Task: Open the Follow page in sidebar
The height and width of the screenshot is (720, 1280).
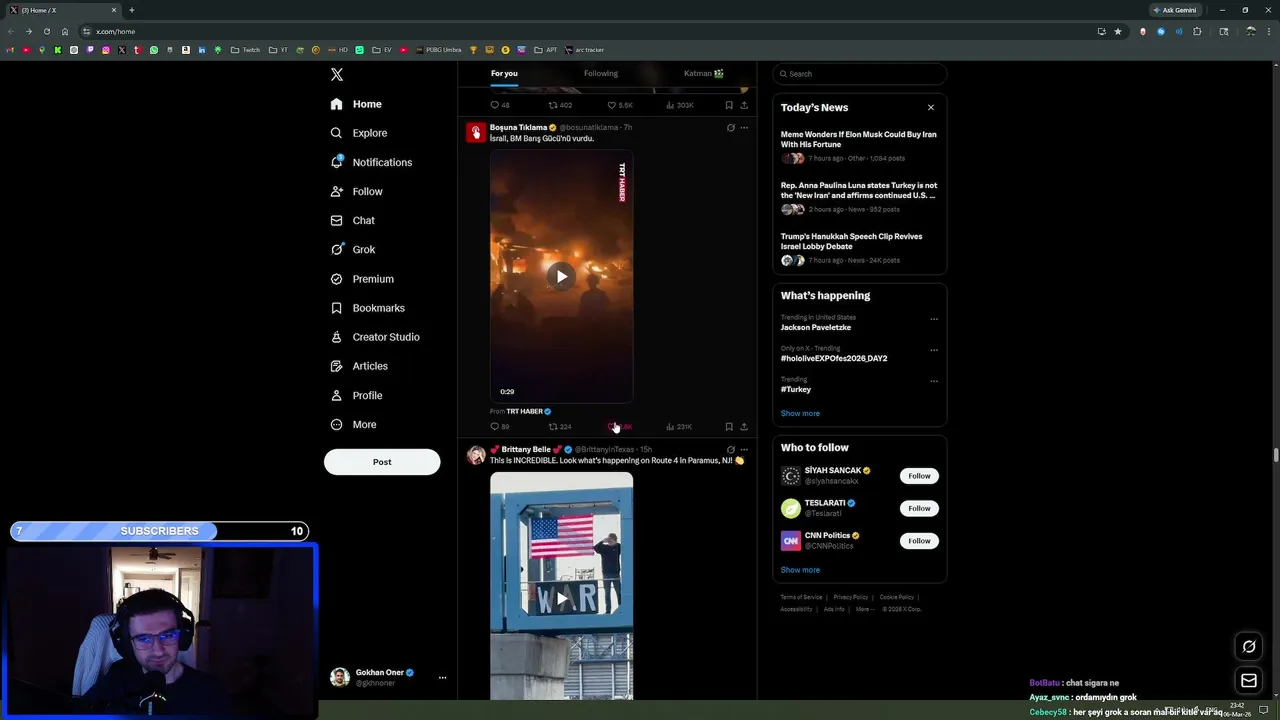Action: 356,191
